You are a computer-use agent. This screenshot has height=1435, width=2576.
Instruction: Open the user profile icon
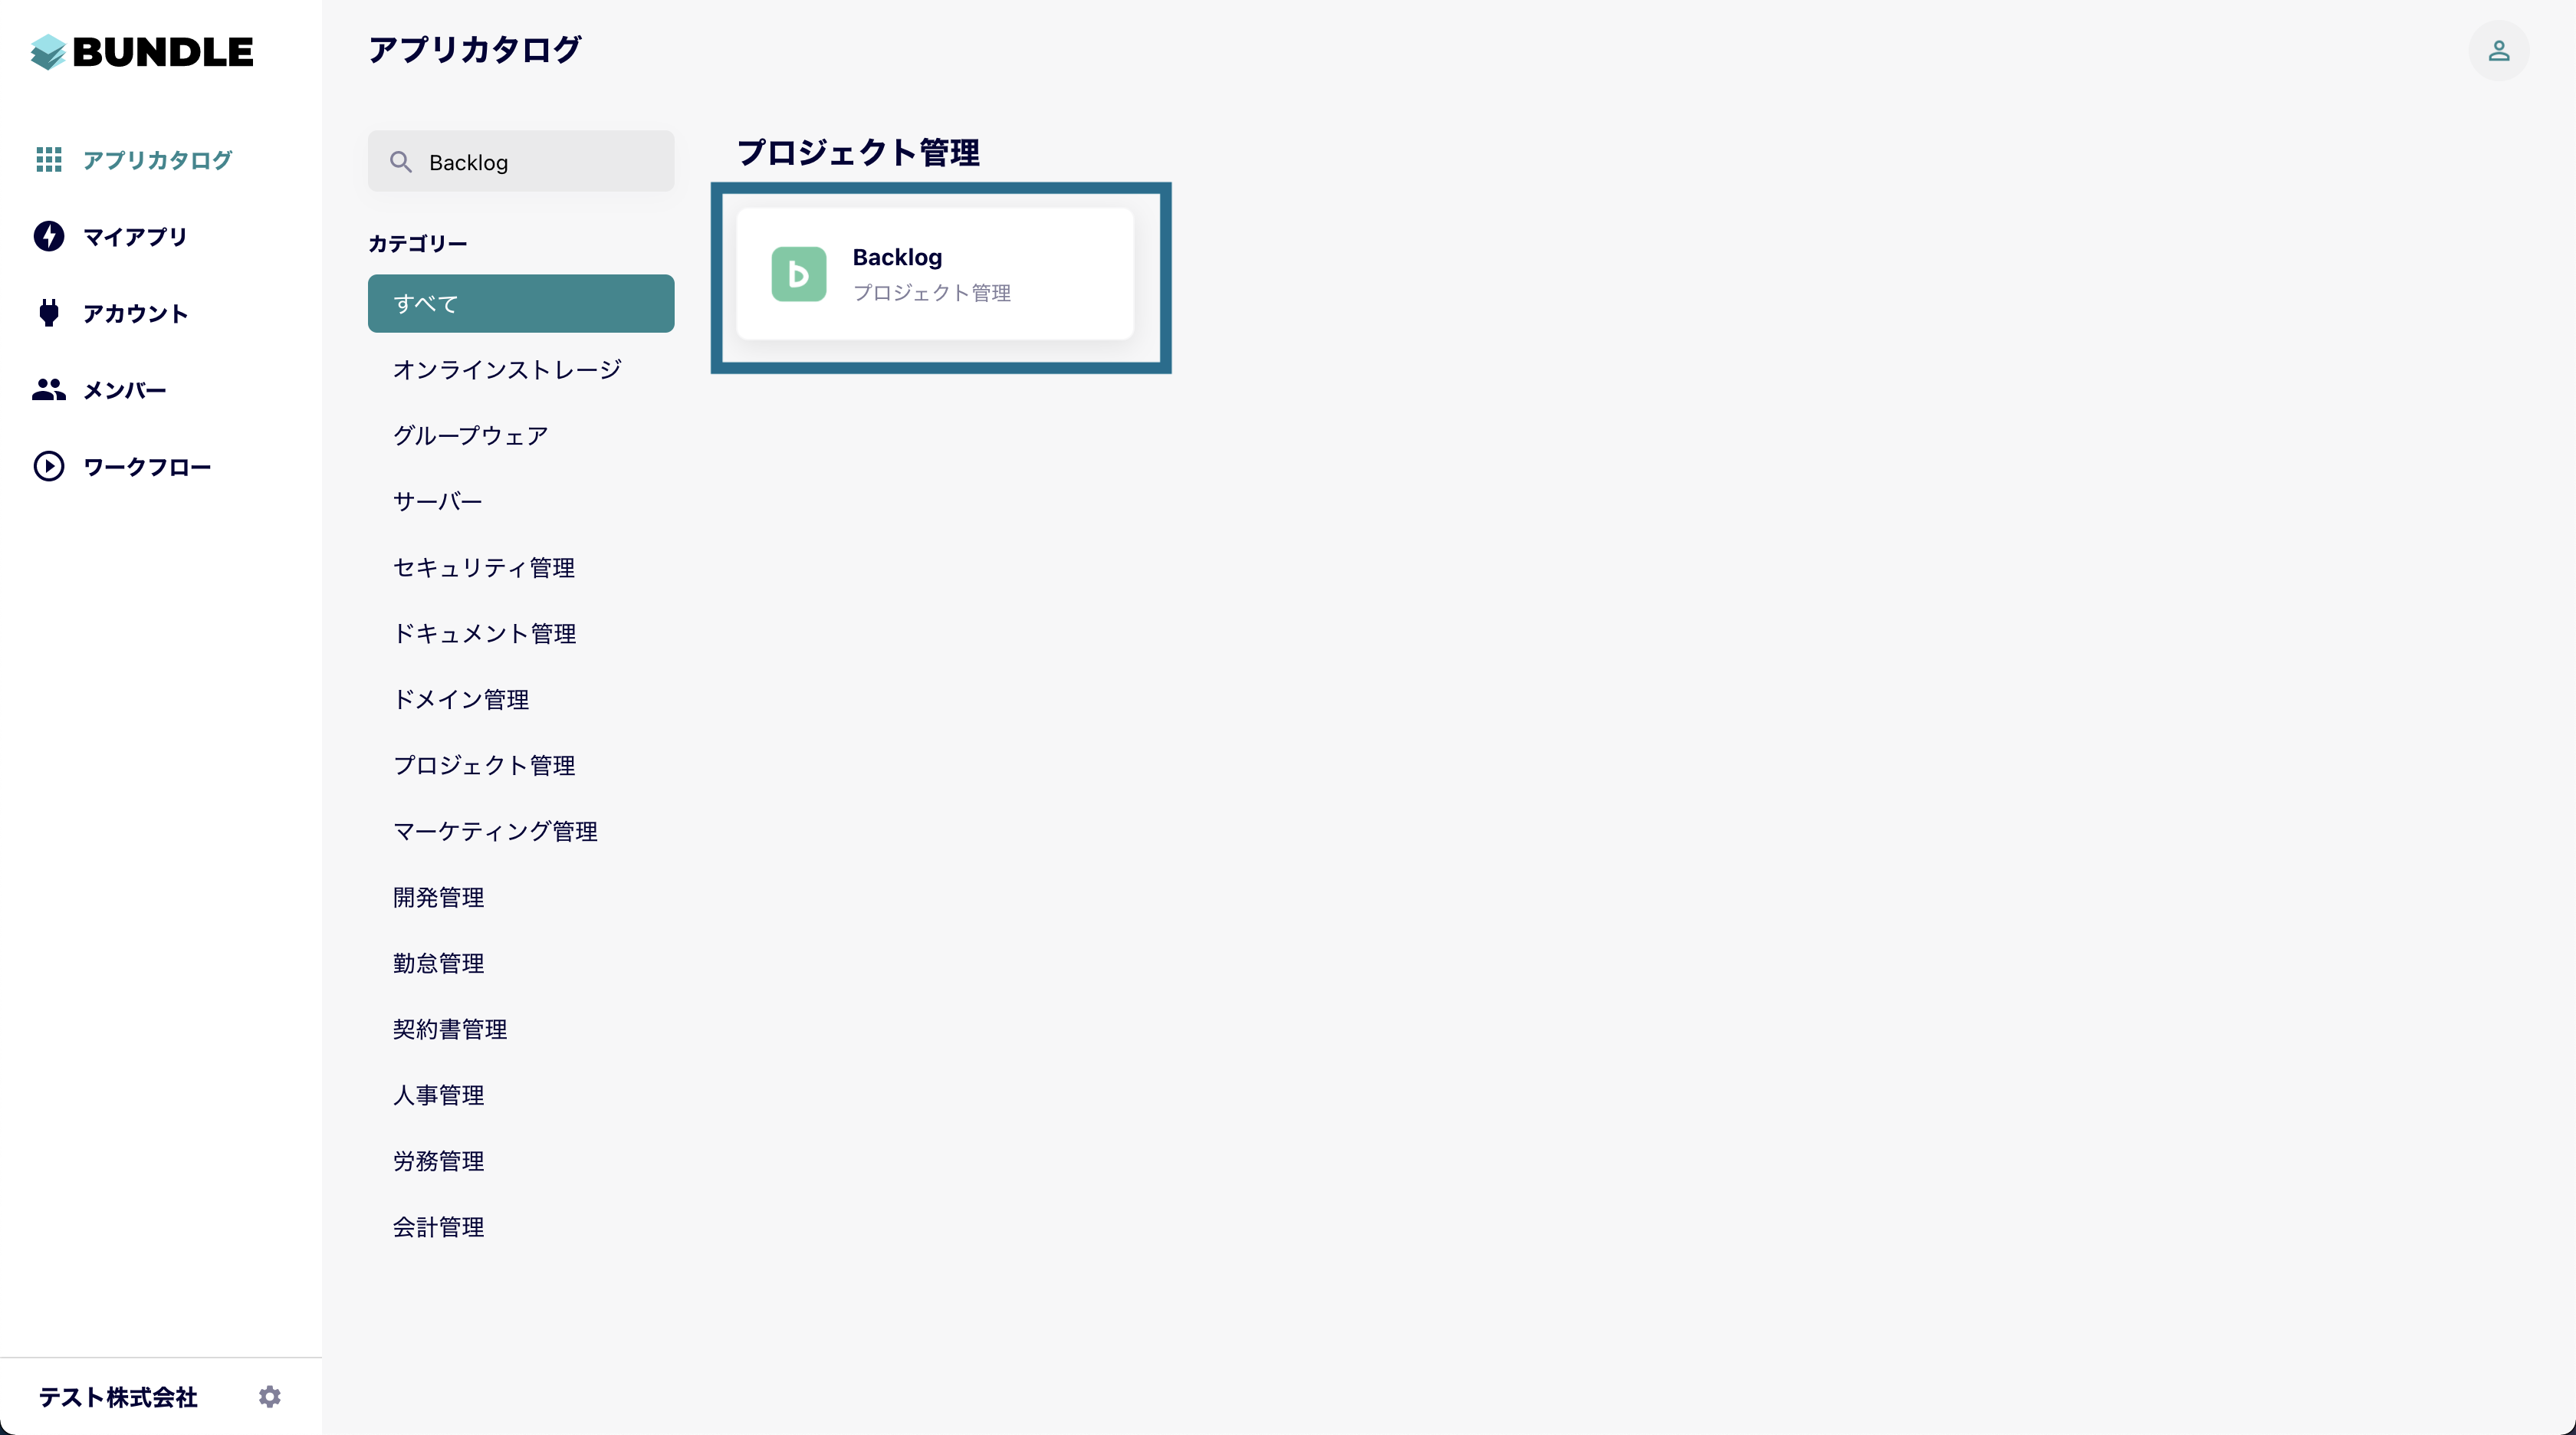click(2497, 51)
